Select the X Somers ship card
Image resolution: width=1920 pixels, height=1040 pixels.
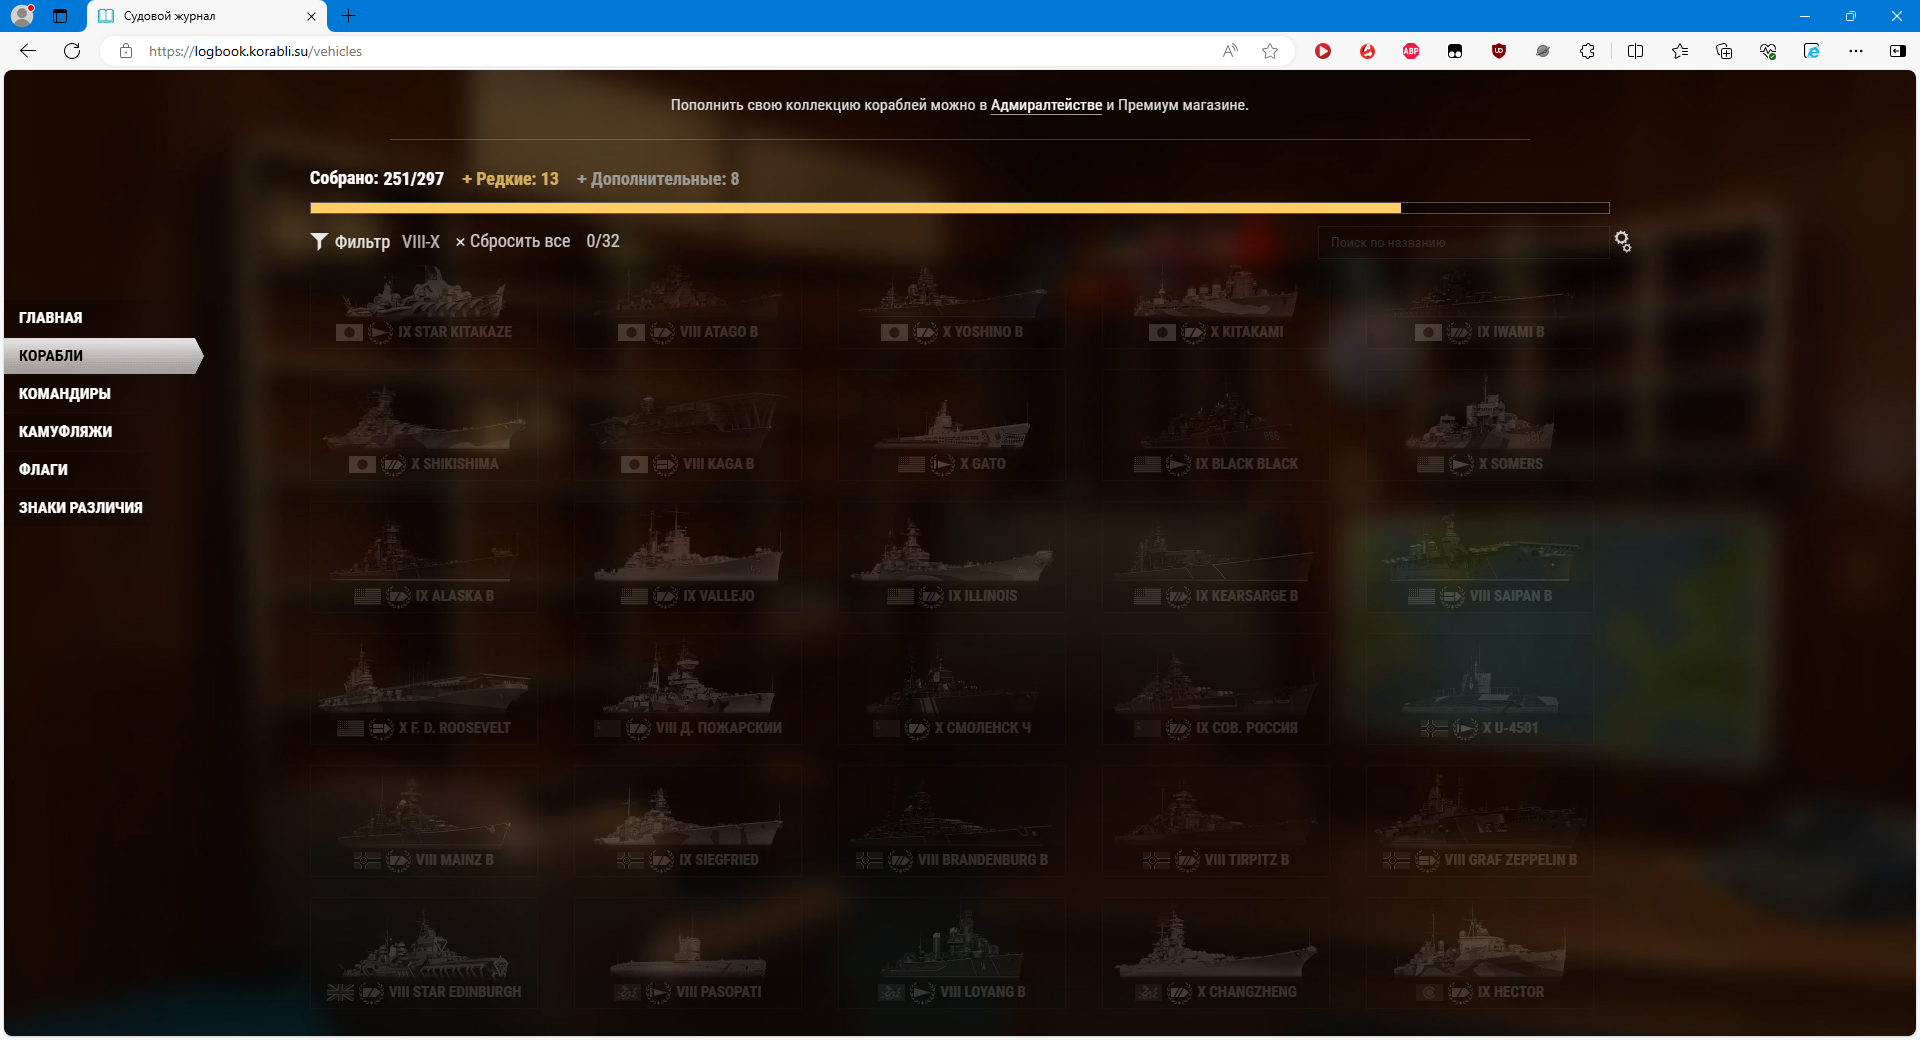1480,425
